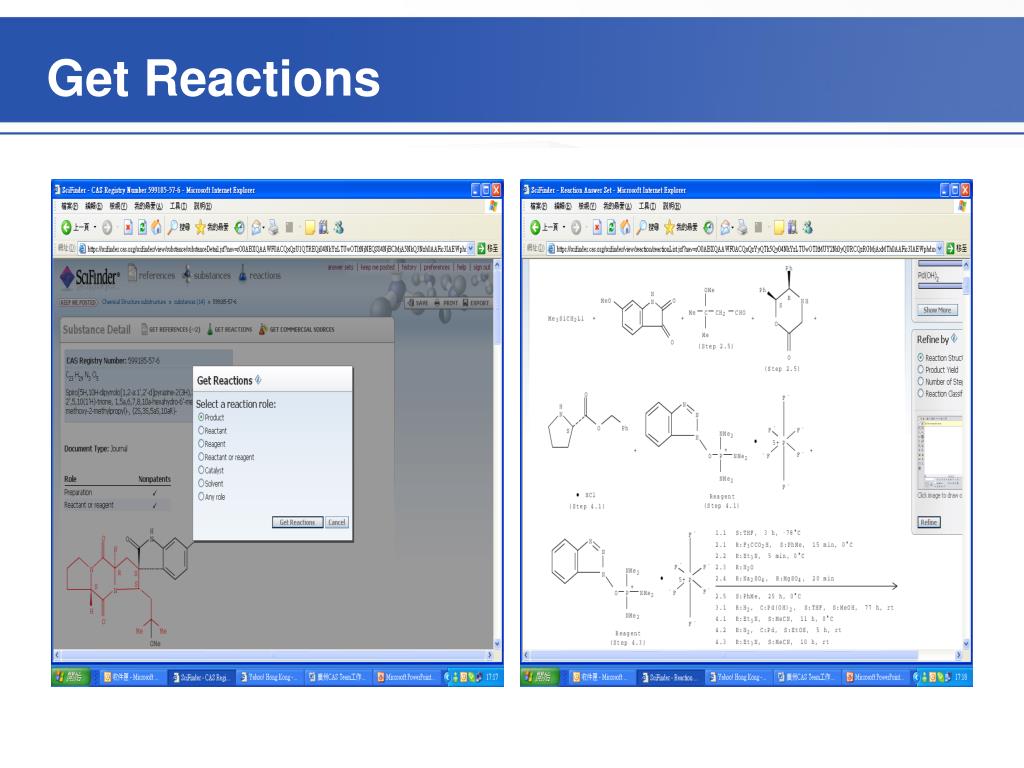Click Mail icon in CAS Registry window toolbar
Image resolution: width=1024 pixels, height=768 pixels.
click(x=257, y=227)
